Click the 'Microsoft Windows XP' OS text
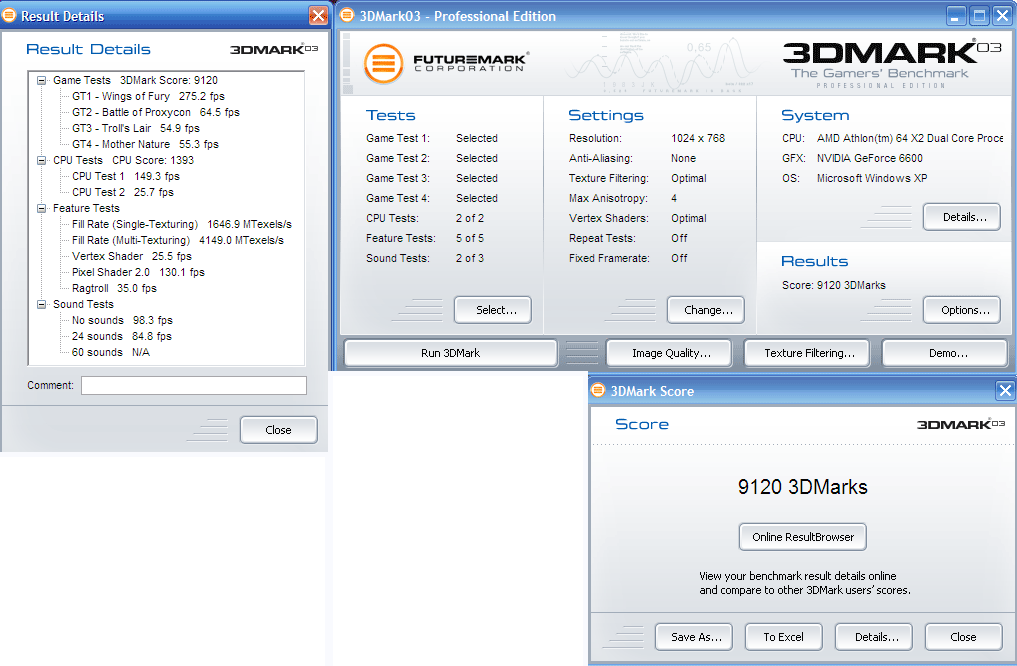Screen dimensions: 1017x666 coord(872,178)
